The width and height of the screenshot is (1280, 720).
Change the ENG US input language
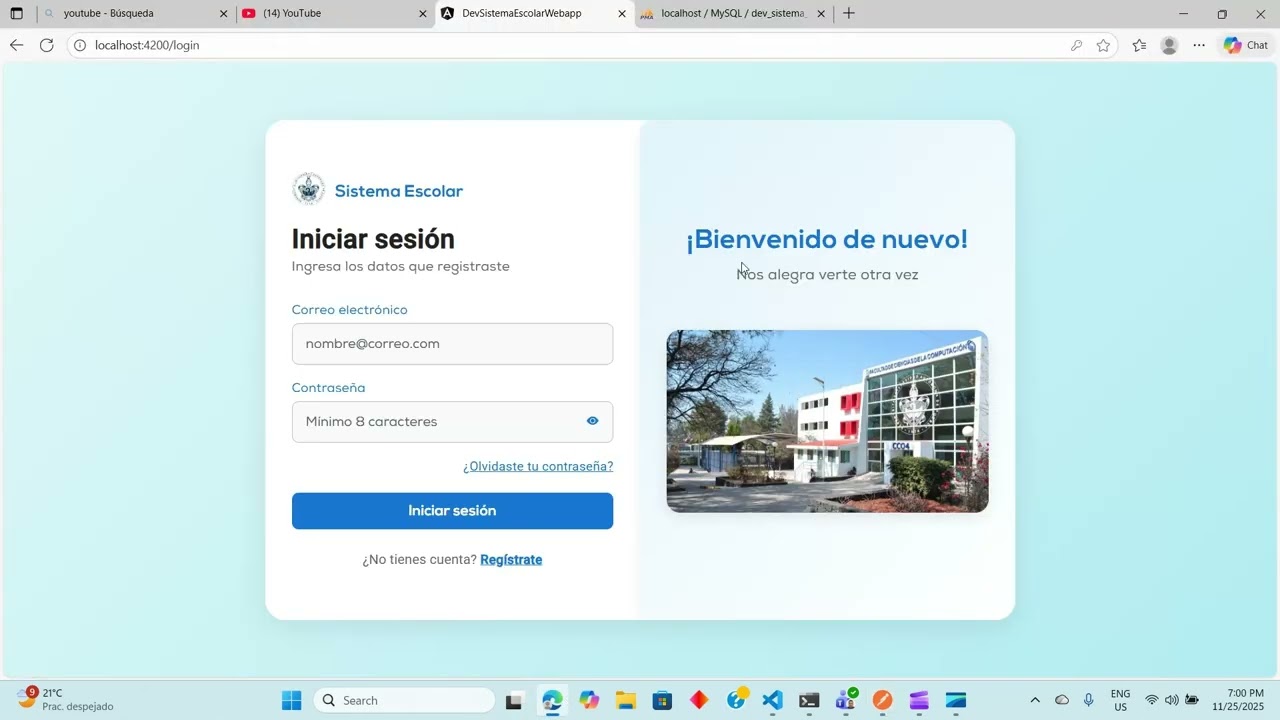(1121, 700)
